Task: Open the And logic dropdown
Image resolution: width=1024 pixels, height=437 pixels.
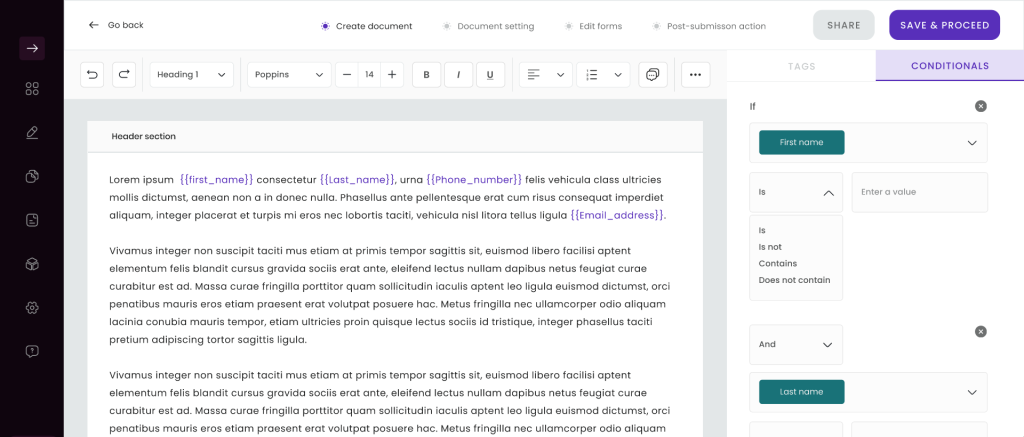Action: (x=796, y=344)
